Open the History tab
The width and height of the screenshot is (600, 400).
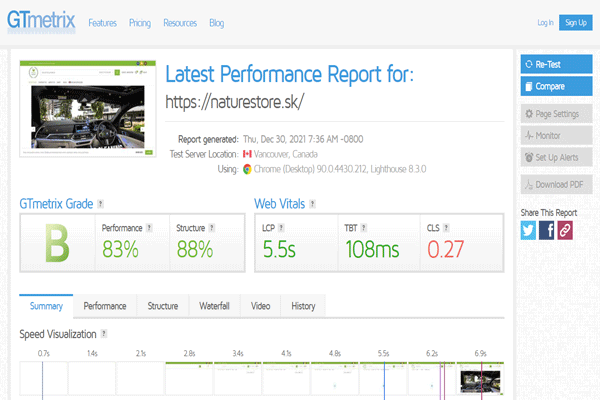click(303, 306)
